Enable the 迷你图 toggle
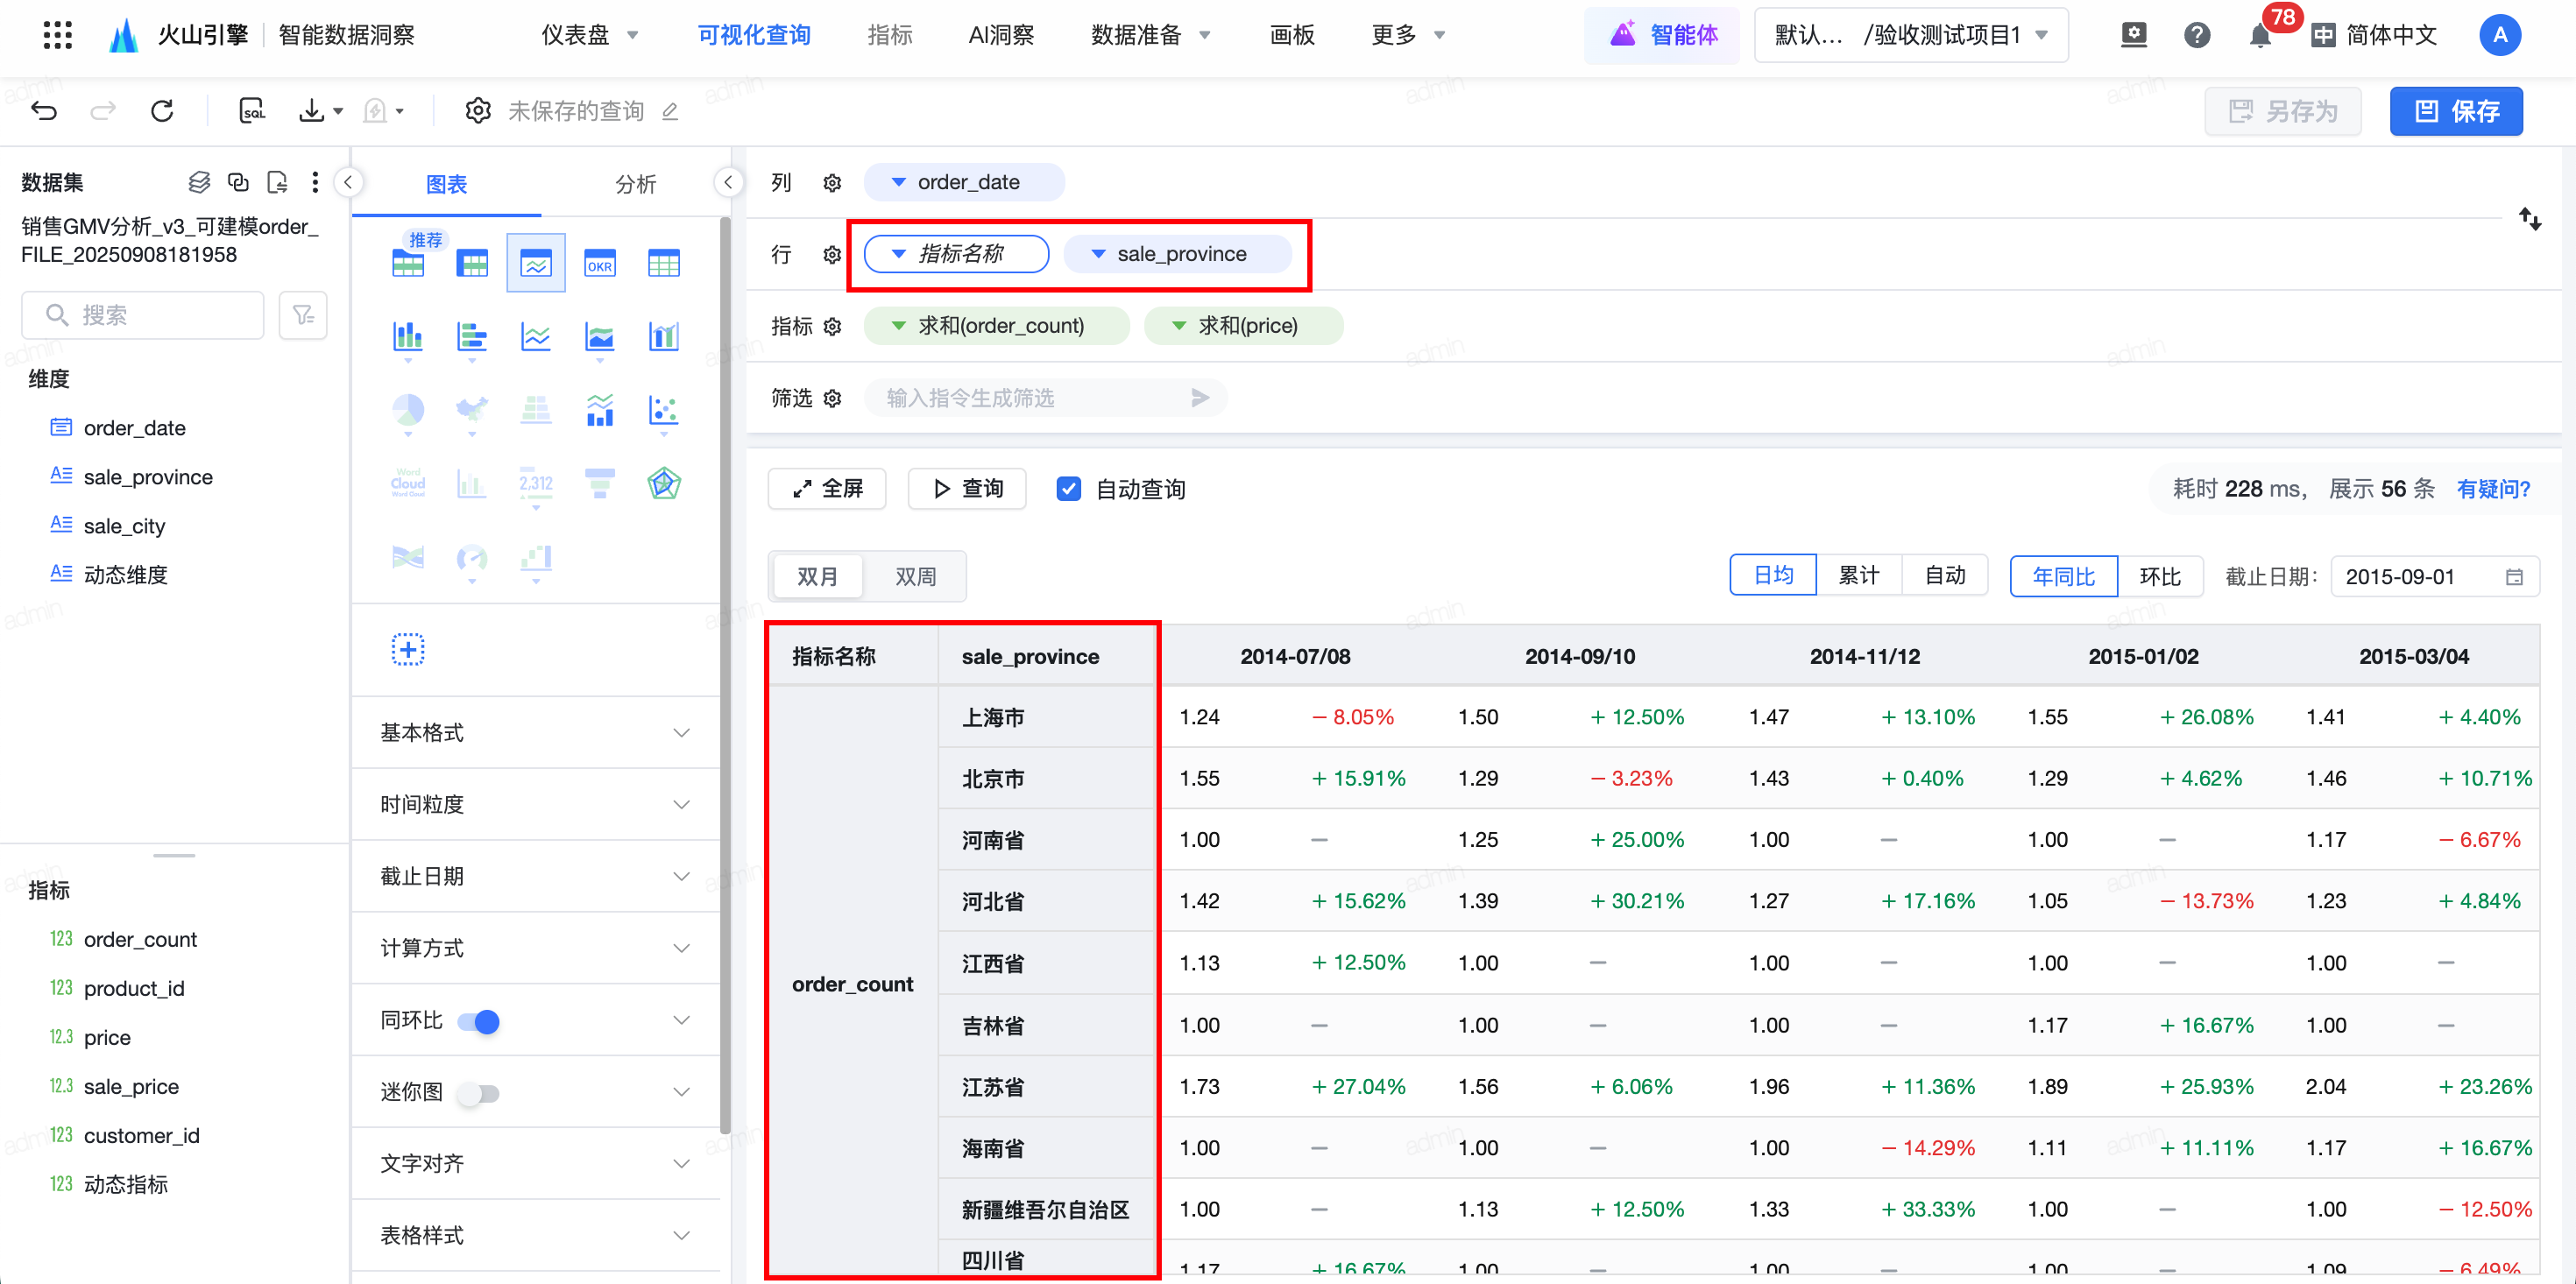 click(478, 1093)
